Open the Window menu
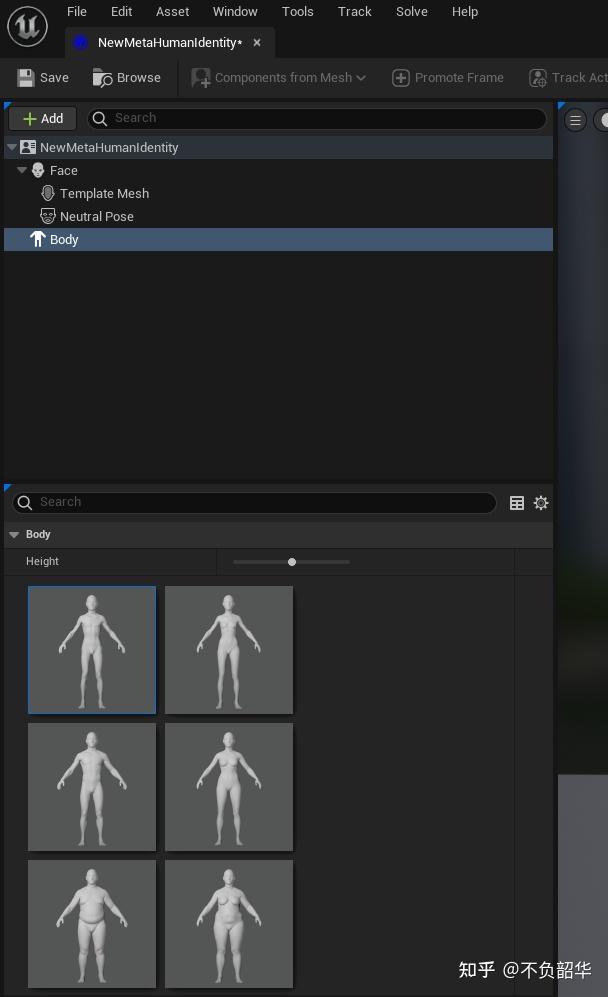Image resolution: width=608 pixels, height=997 pixels. click(x=235, y=11)
